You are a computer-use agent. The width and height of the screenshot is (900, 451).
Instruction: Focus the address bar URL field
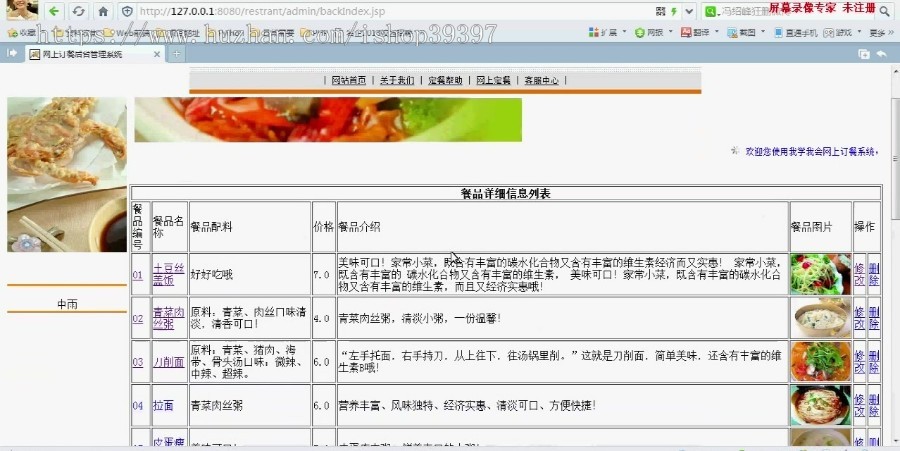coord(394,11)
